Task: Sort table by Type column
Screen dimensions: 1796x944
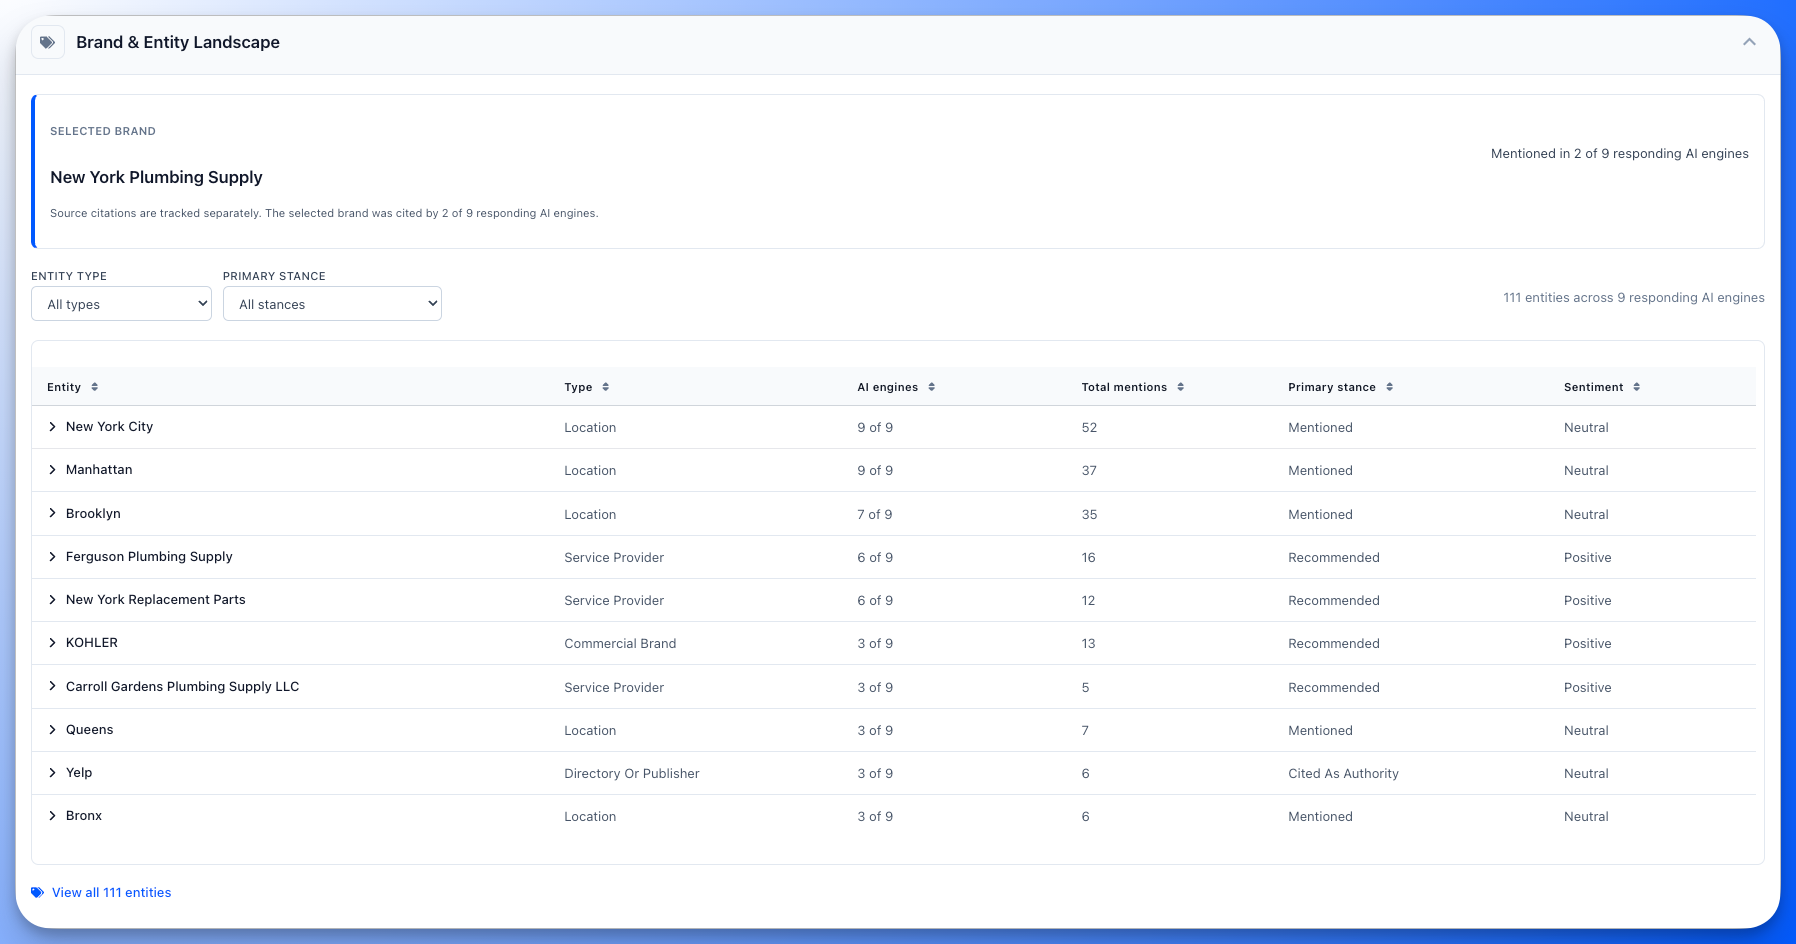Action: (x=606, y=387)
